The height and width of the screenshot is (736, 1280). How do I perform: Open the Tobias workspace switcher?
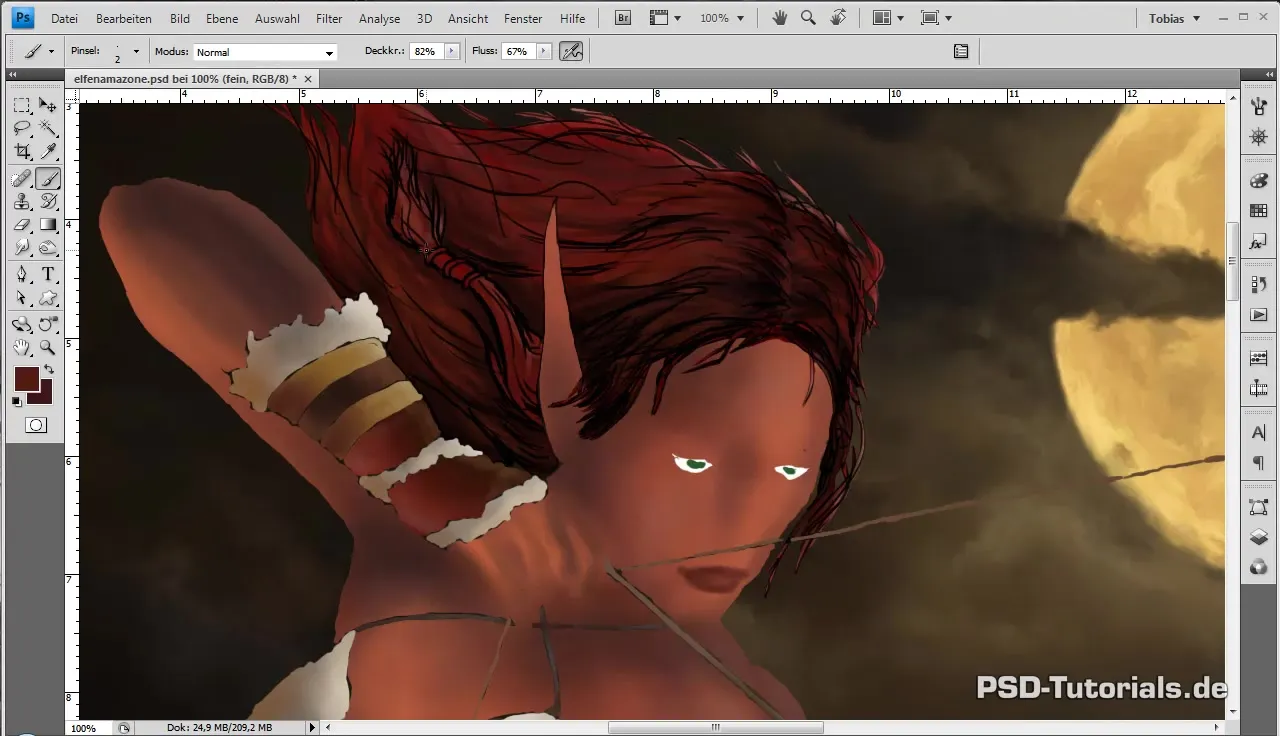pyautogui.click(x=1175, y=18)
